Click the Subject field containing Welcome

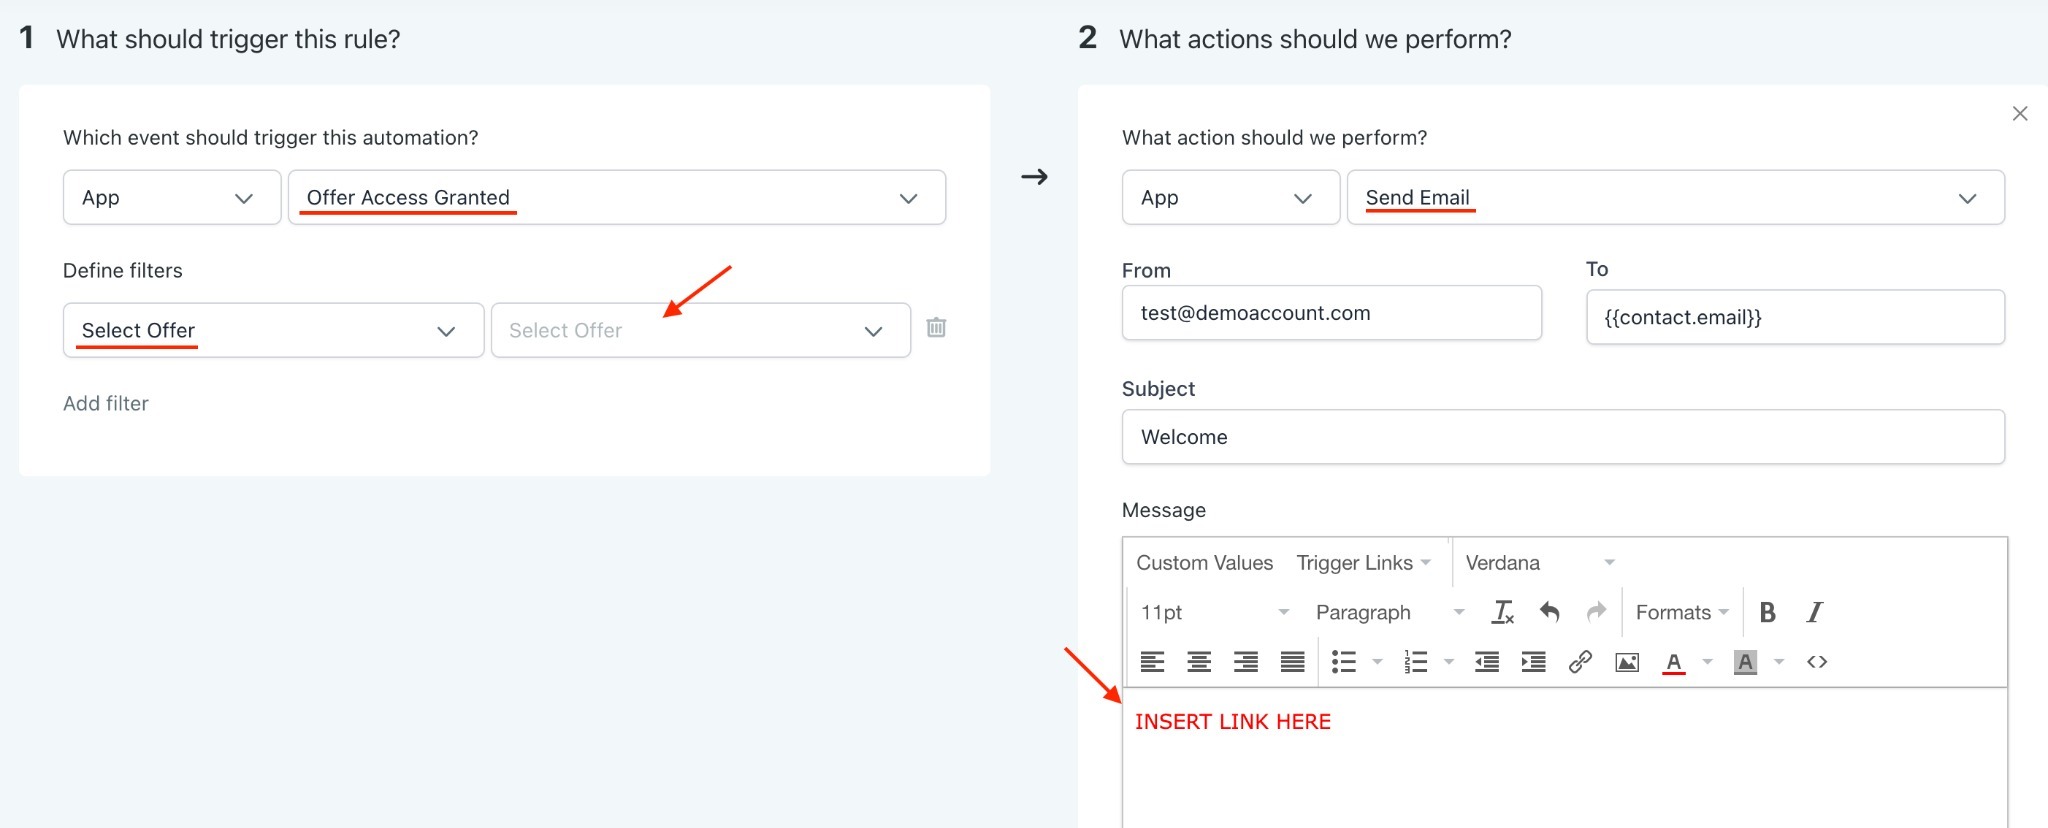click(x=1563, y=437)
